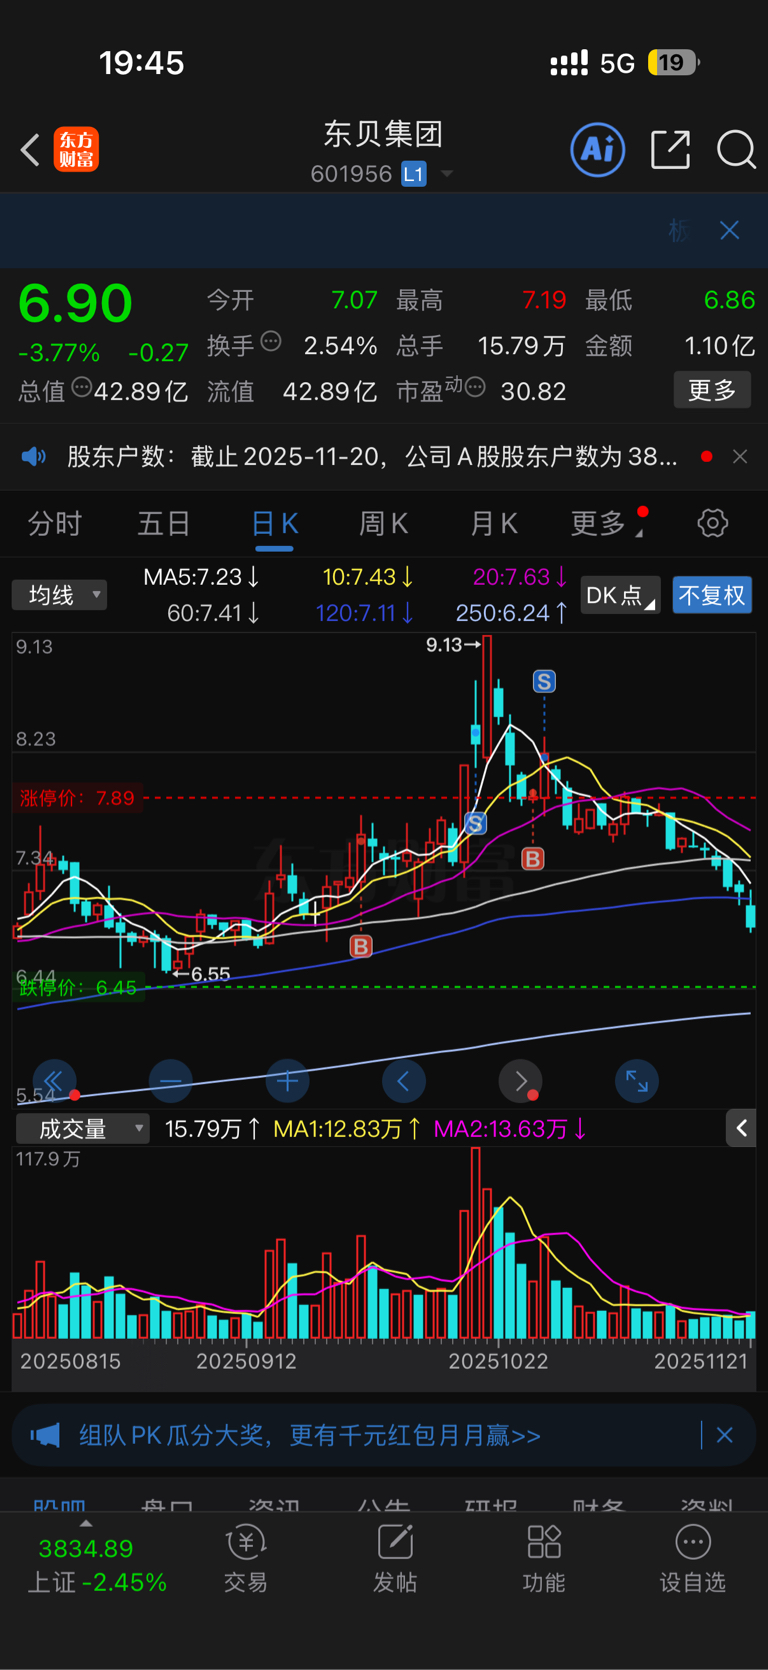
Task: Expand chart to fullscreen icon
Action: click(636, 1081)
